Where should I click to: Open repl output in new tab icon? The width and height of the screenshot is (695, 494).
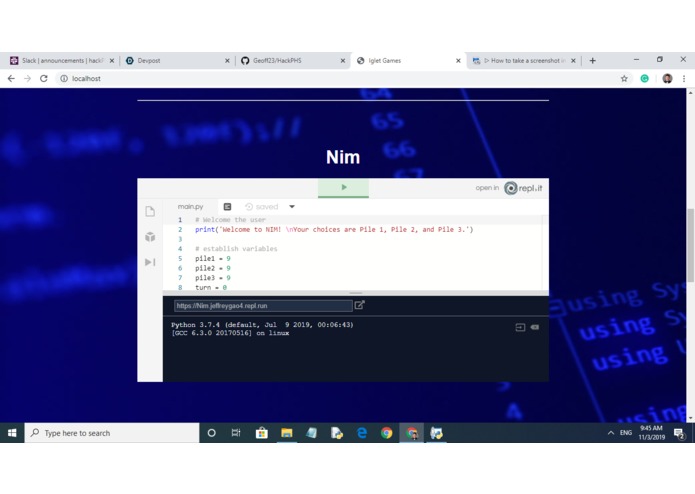pos(359,305)
